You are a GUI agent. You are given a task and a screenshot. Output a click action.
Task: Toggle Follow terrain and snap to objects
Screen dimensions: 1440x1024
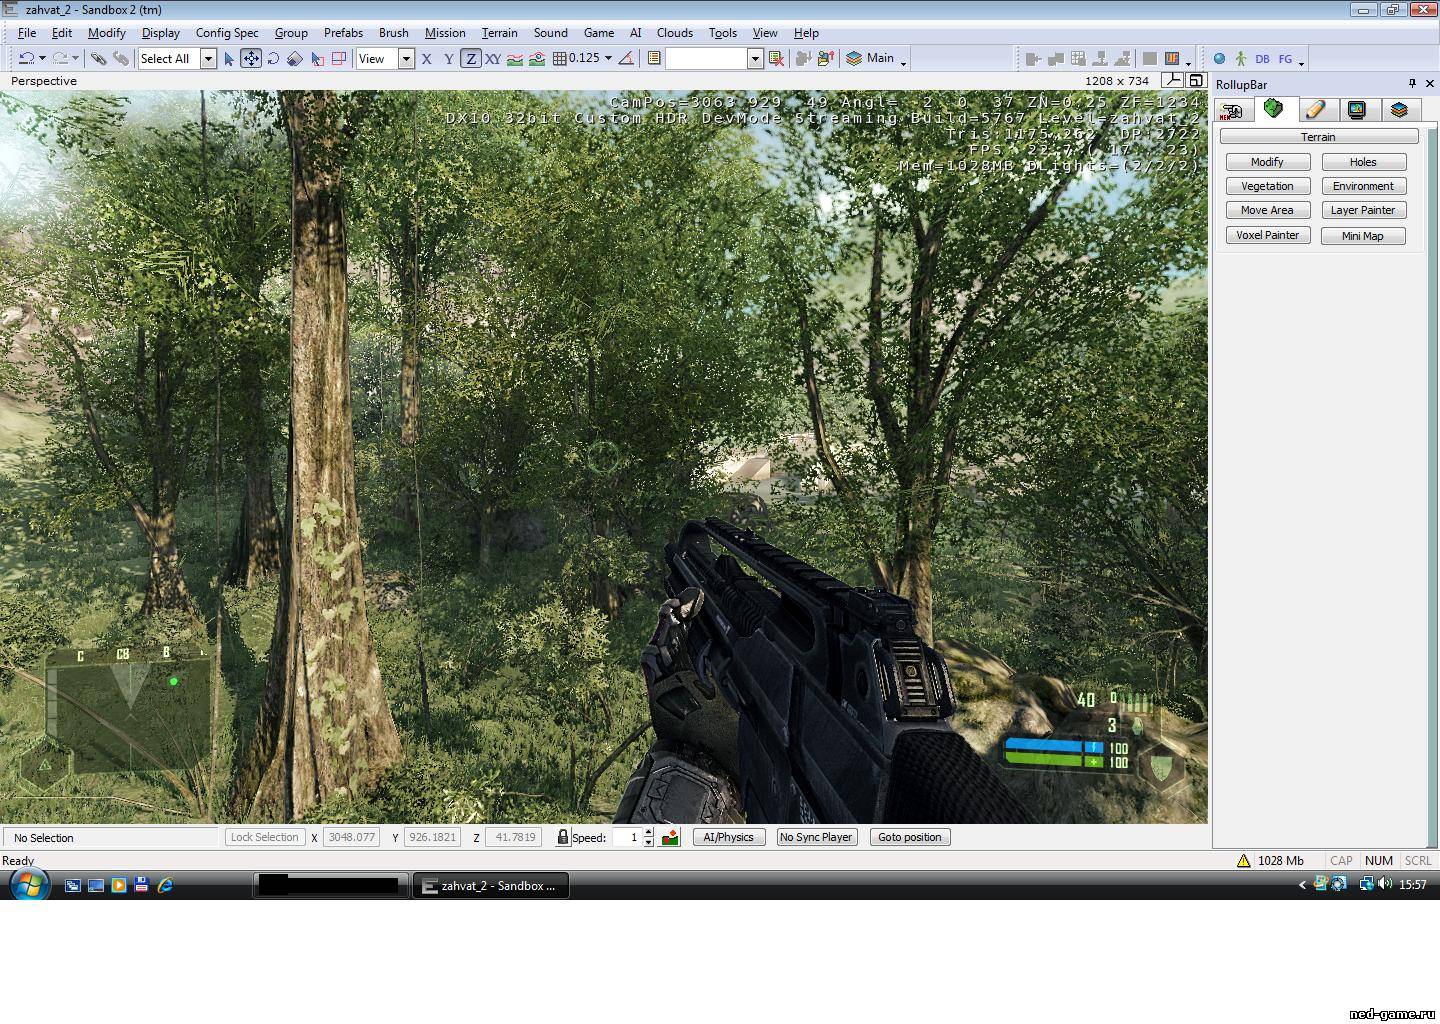[537, 59]
